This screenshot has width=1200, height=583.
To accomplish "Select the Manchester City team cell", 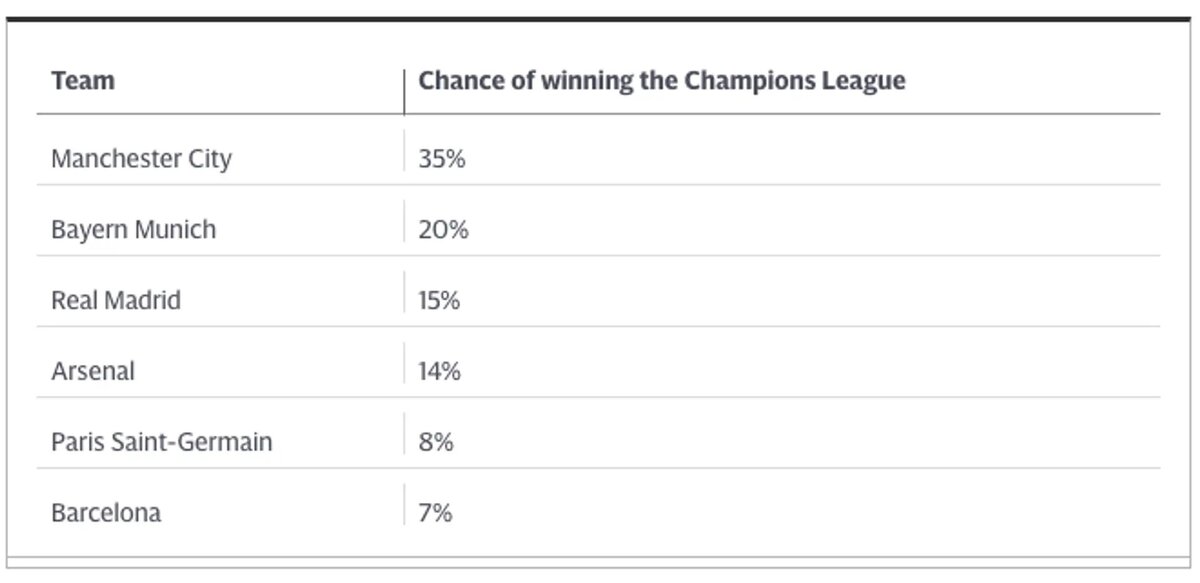I will click(141, 159).
